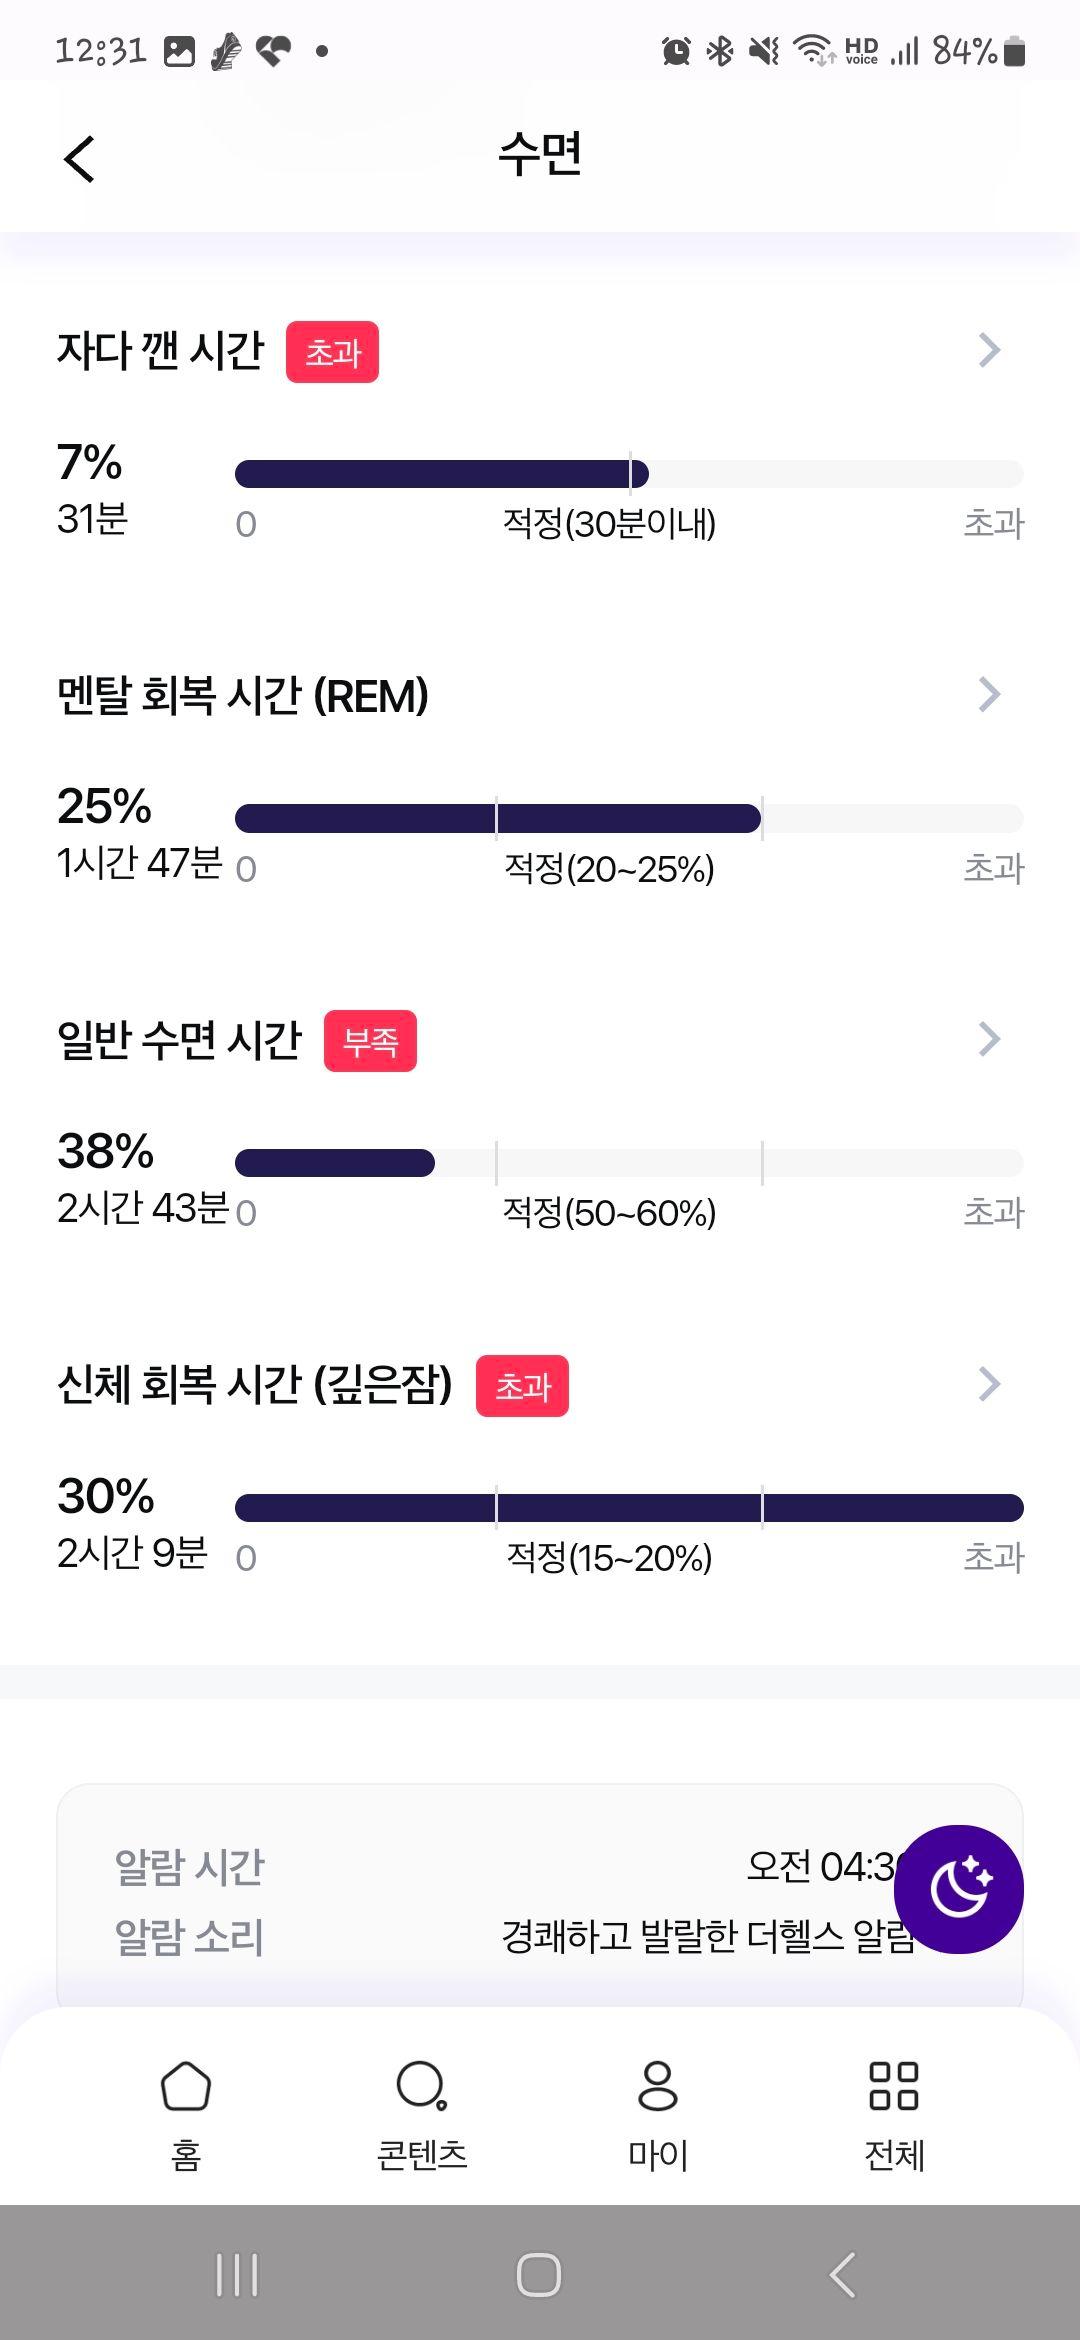Open the 홈 home tab icon
The height and width of the screenshot is (2340, 1080).
(x=186, y=2086)
